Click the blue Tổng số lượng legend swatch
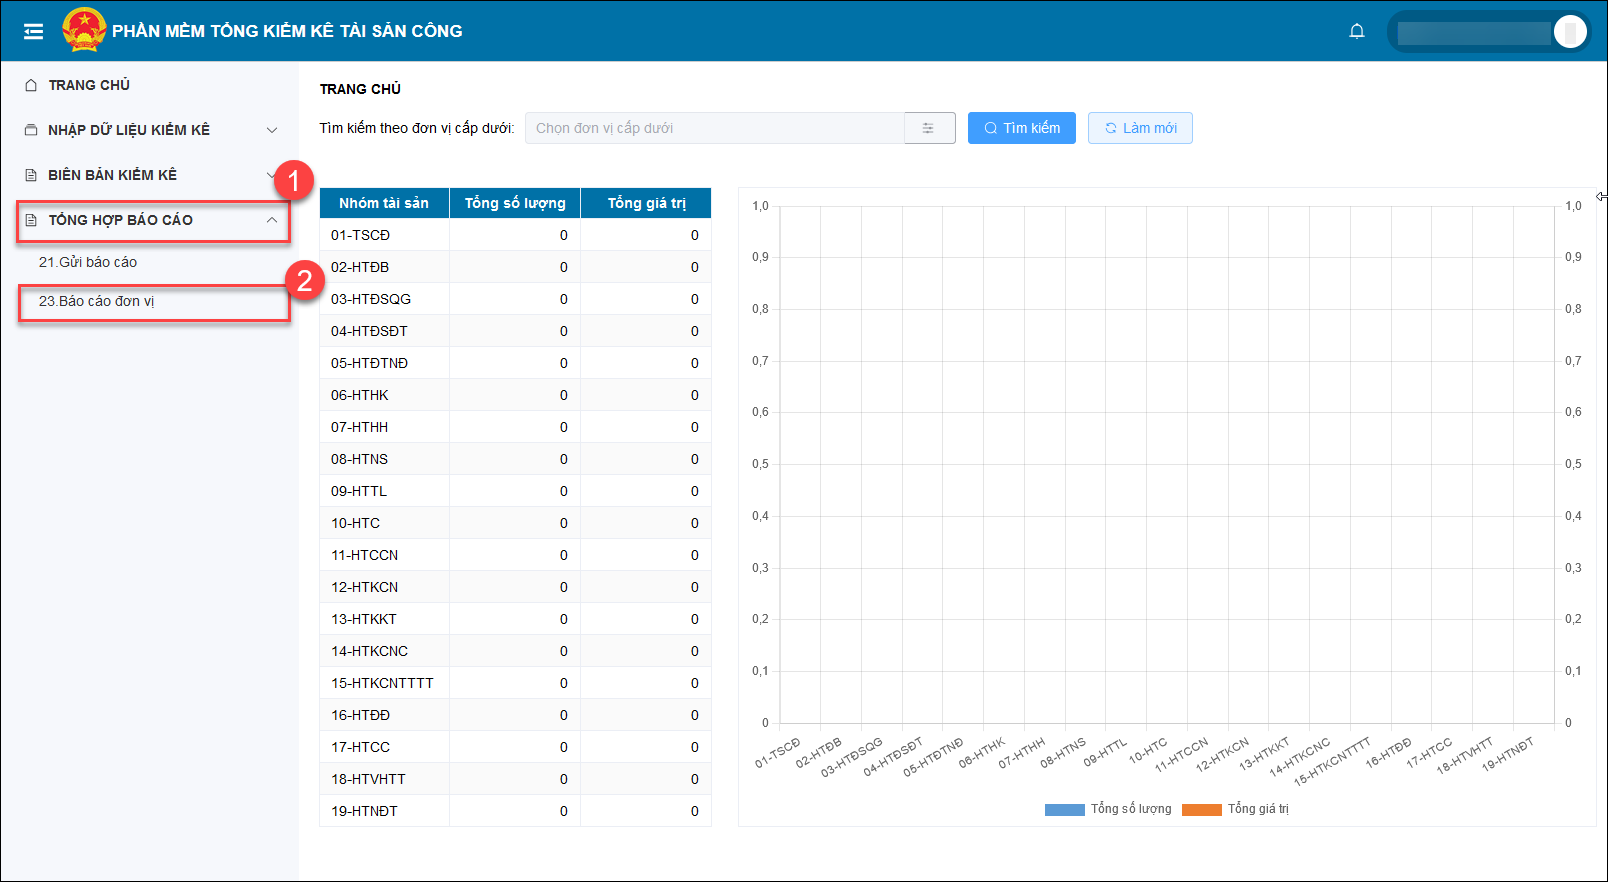 tap(1064, 810)
